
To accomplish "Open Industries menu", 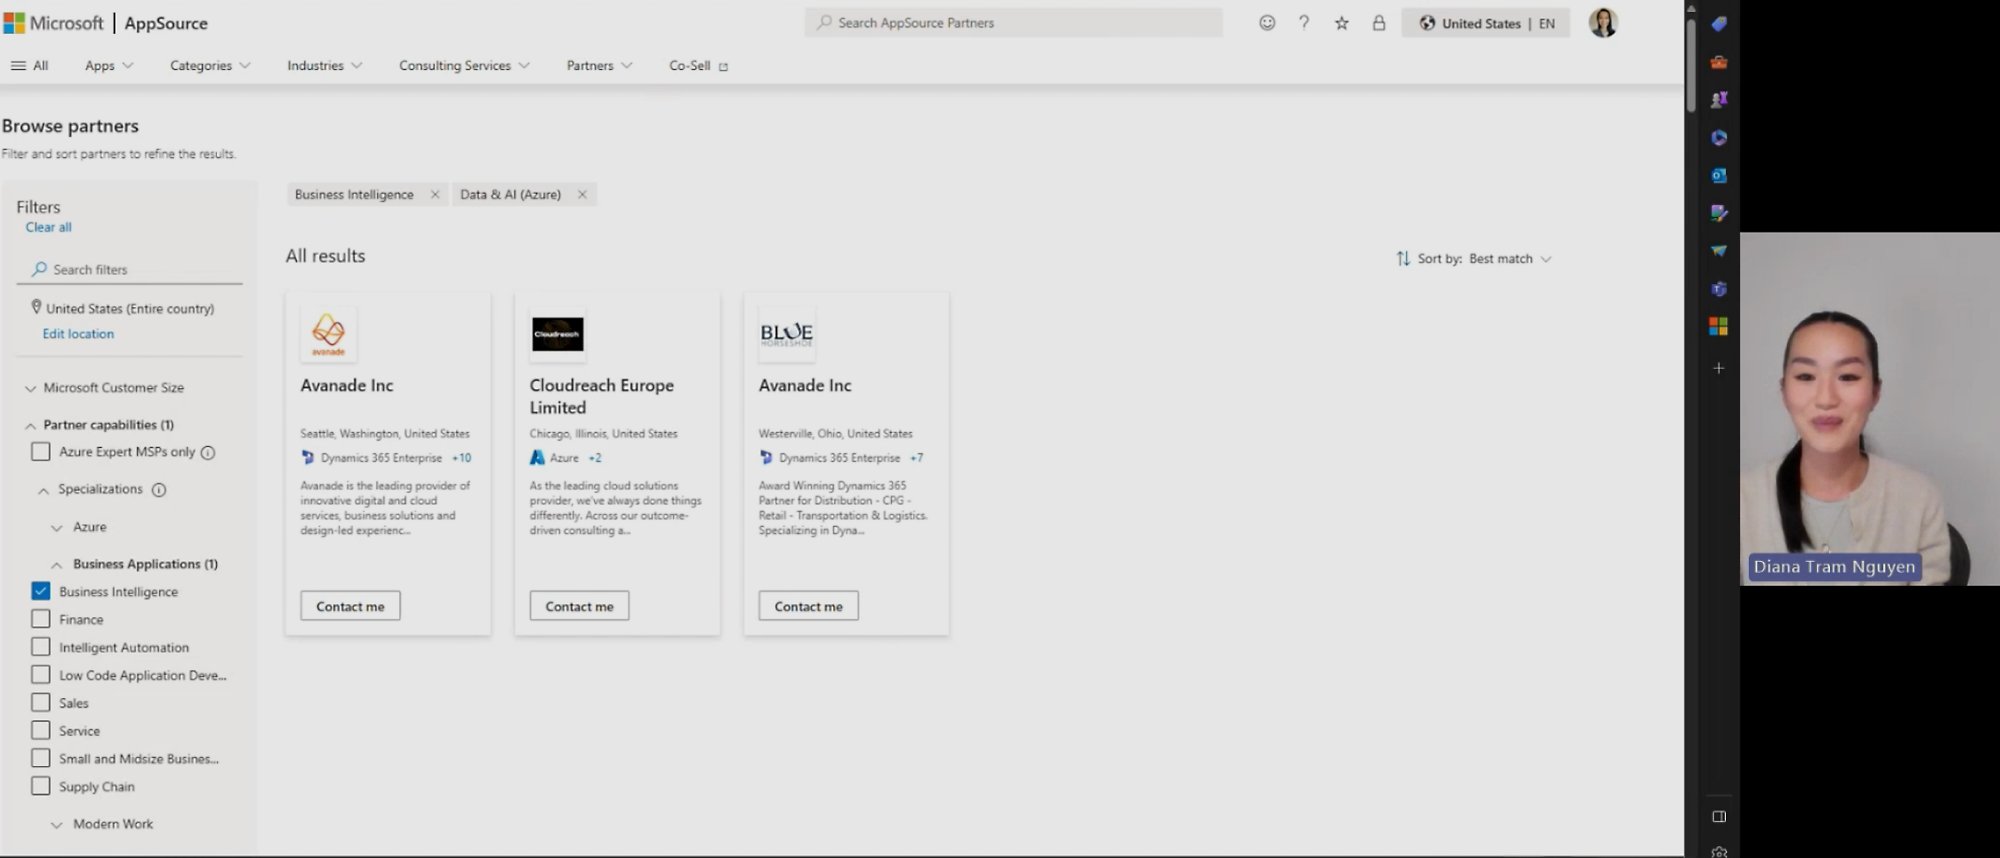I will [324, 65].
